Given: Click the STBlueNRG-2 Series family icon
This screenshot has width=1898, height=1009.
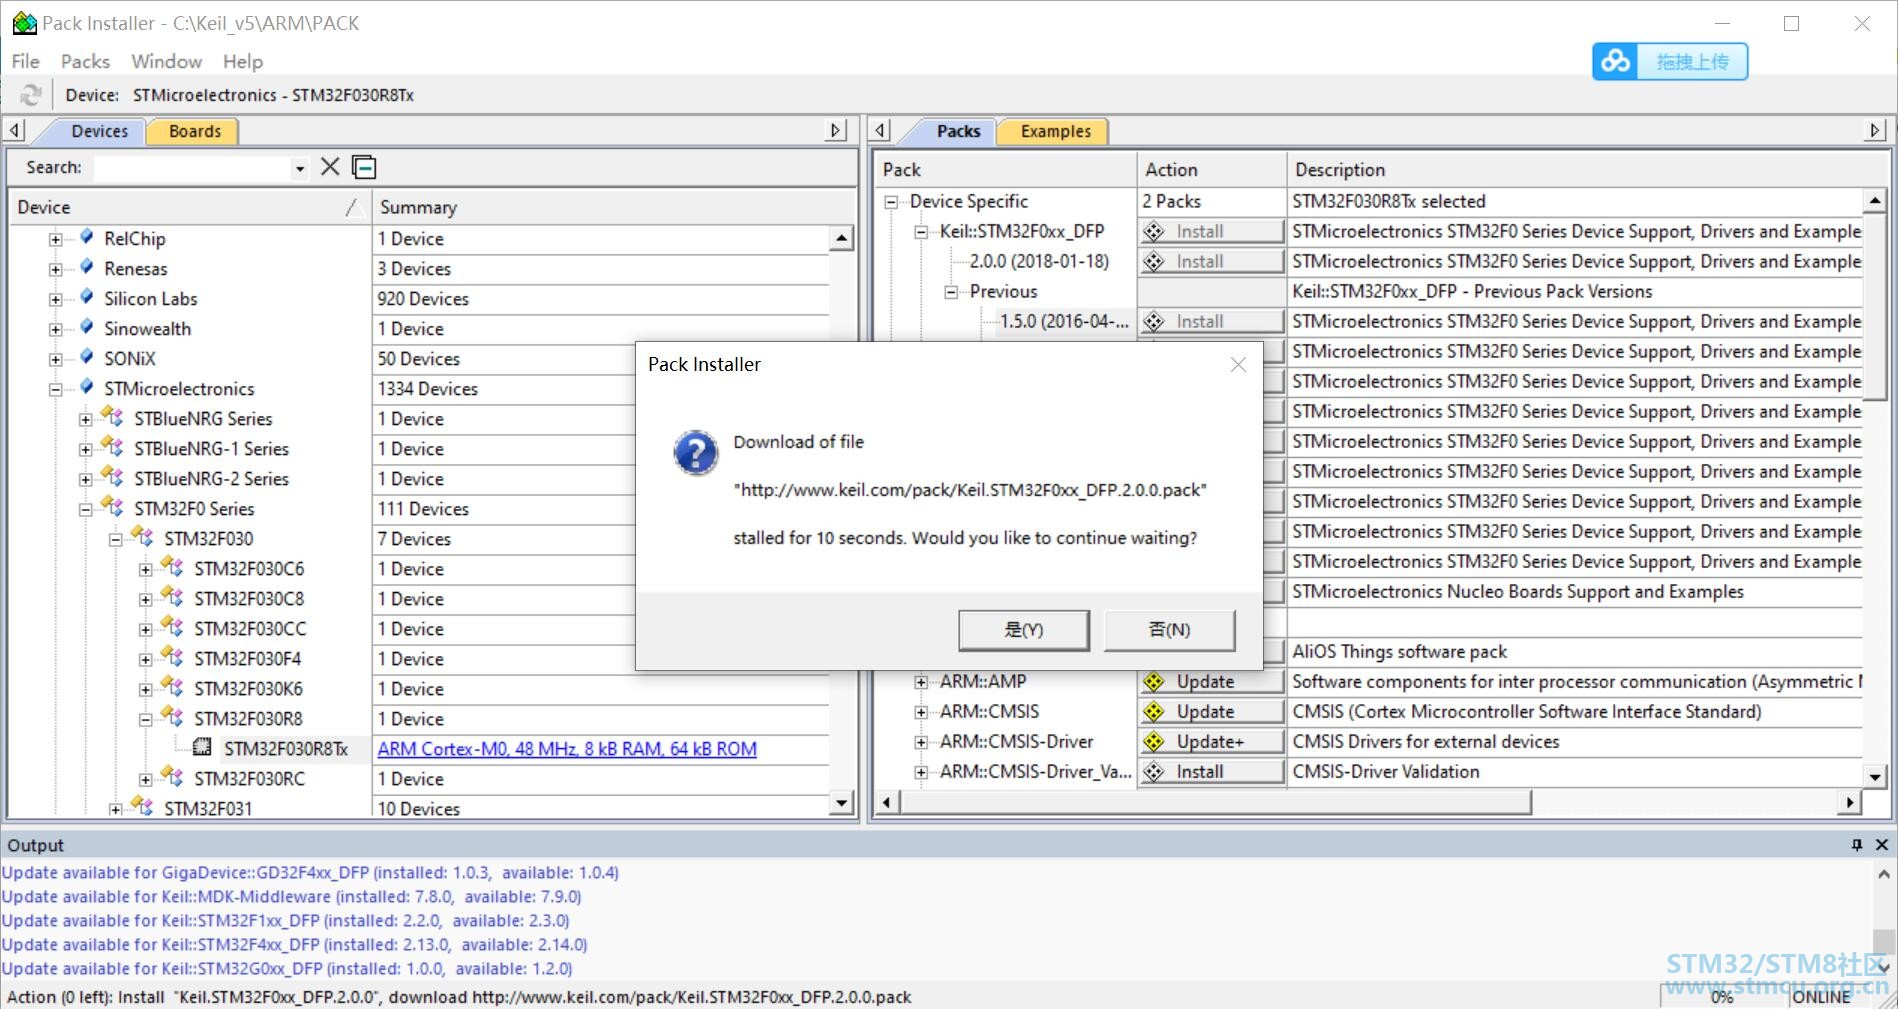Looking at the screenshot, I should point(113,478).
